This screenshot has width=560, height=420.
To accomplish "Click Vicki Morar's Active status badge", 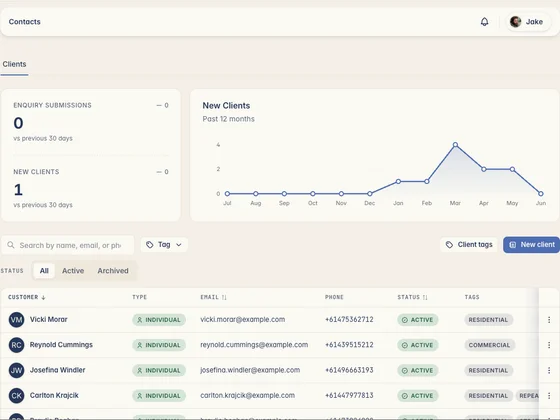I will [418, 320].
